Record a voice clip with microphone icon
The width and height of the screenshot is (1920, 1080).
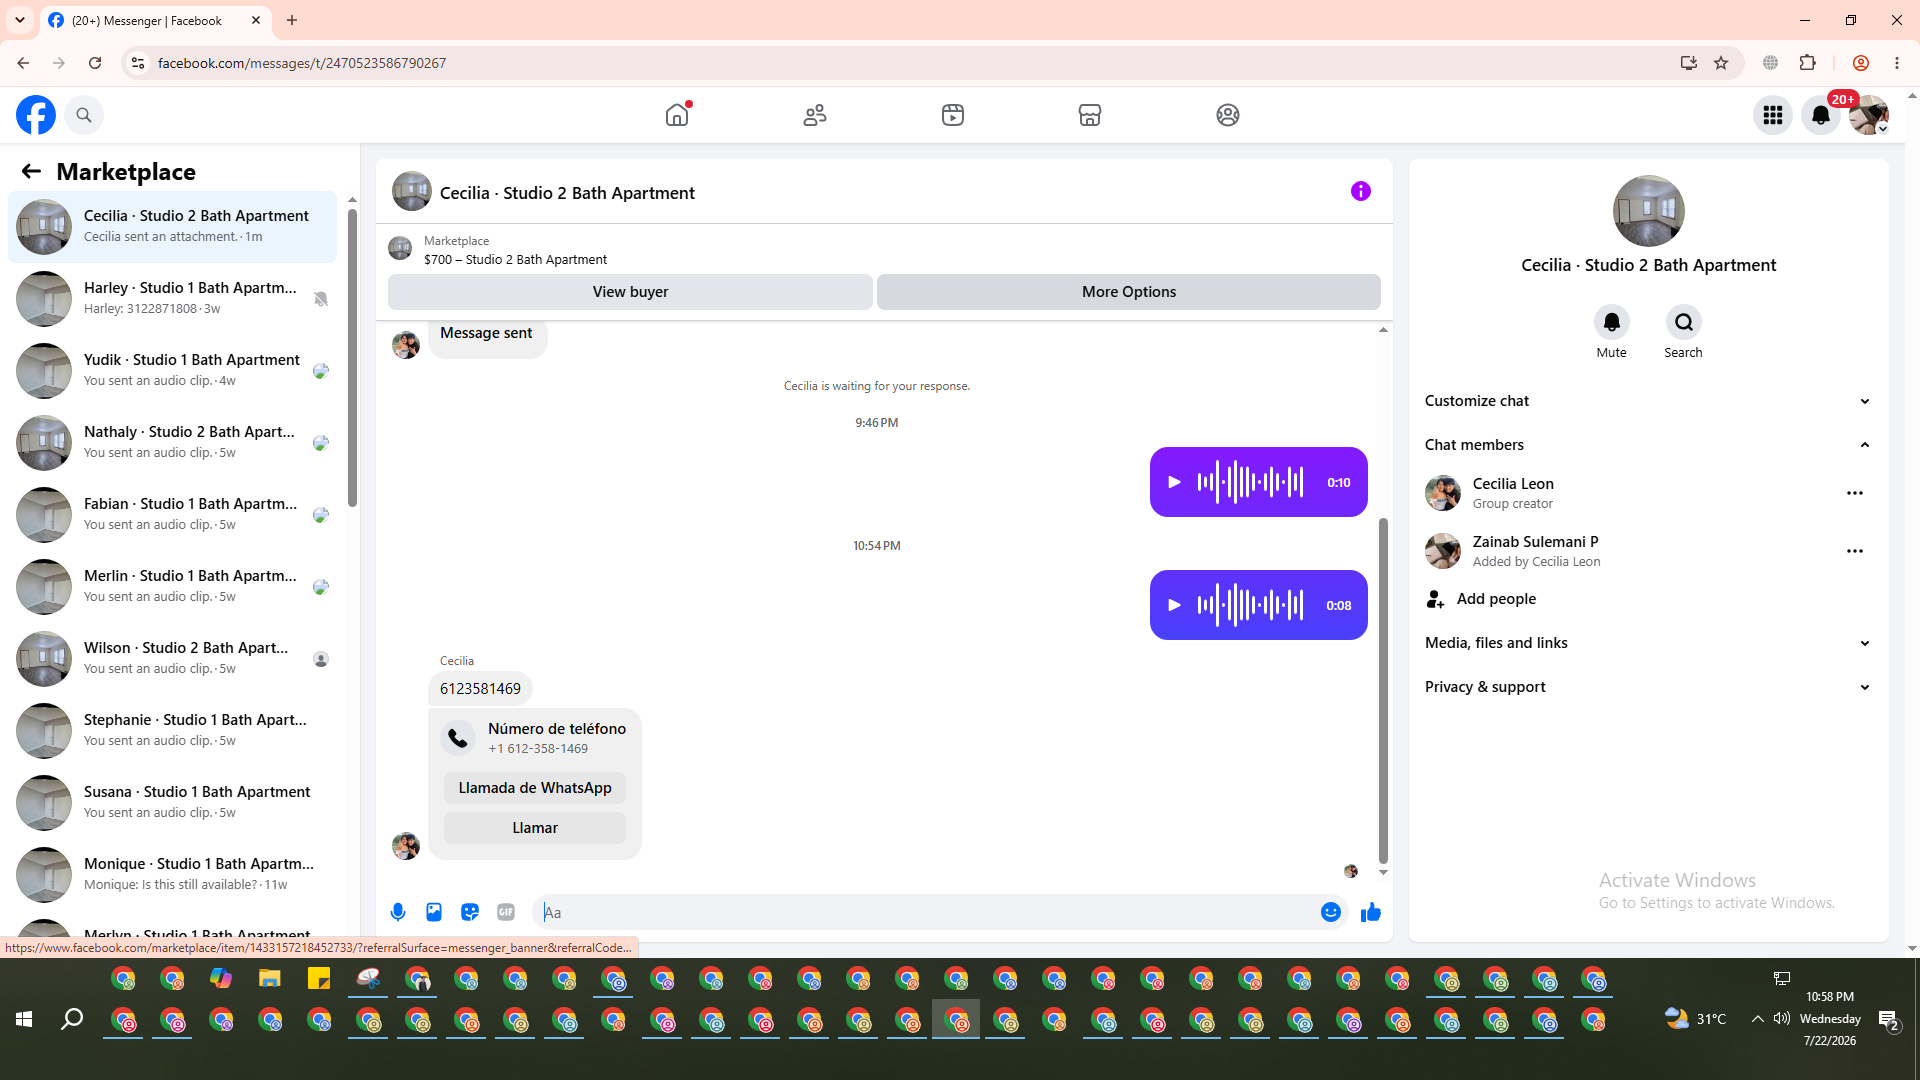[x=398, y=912]
